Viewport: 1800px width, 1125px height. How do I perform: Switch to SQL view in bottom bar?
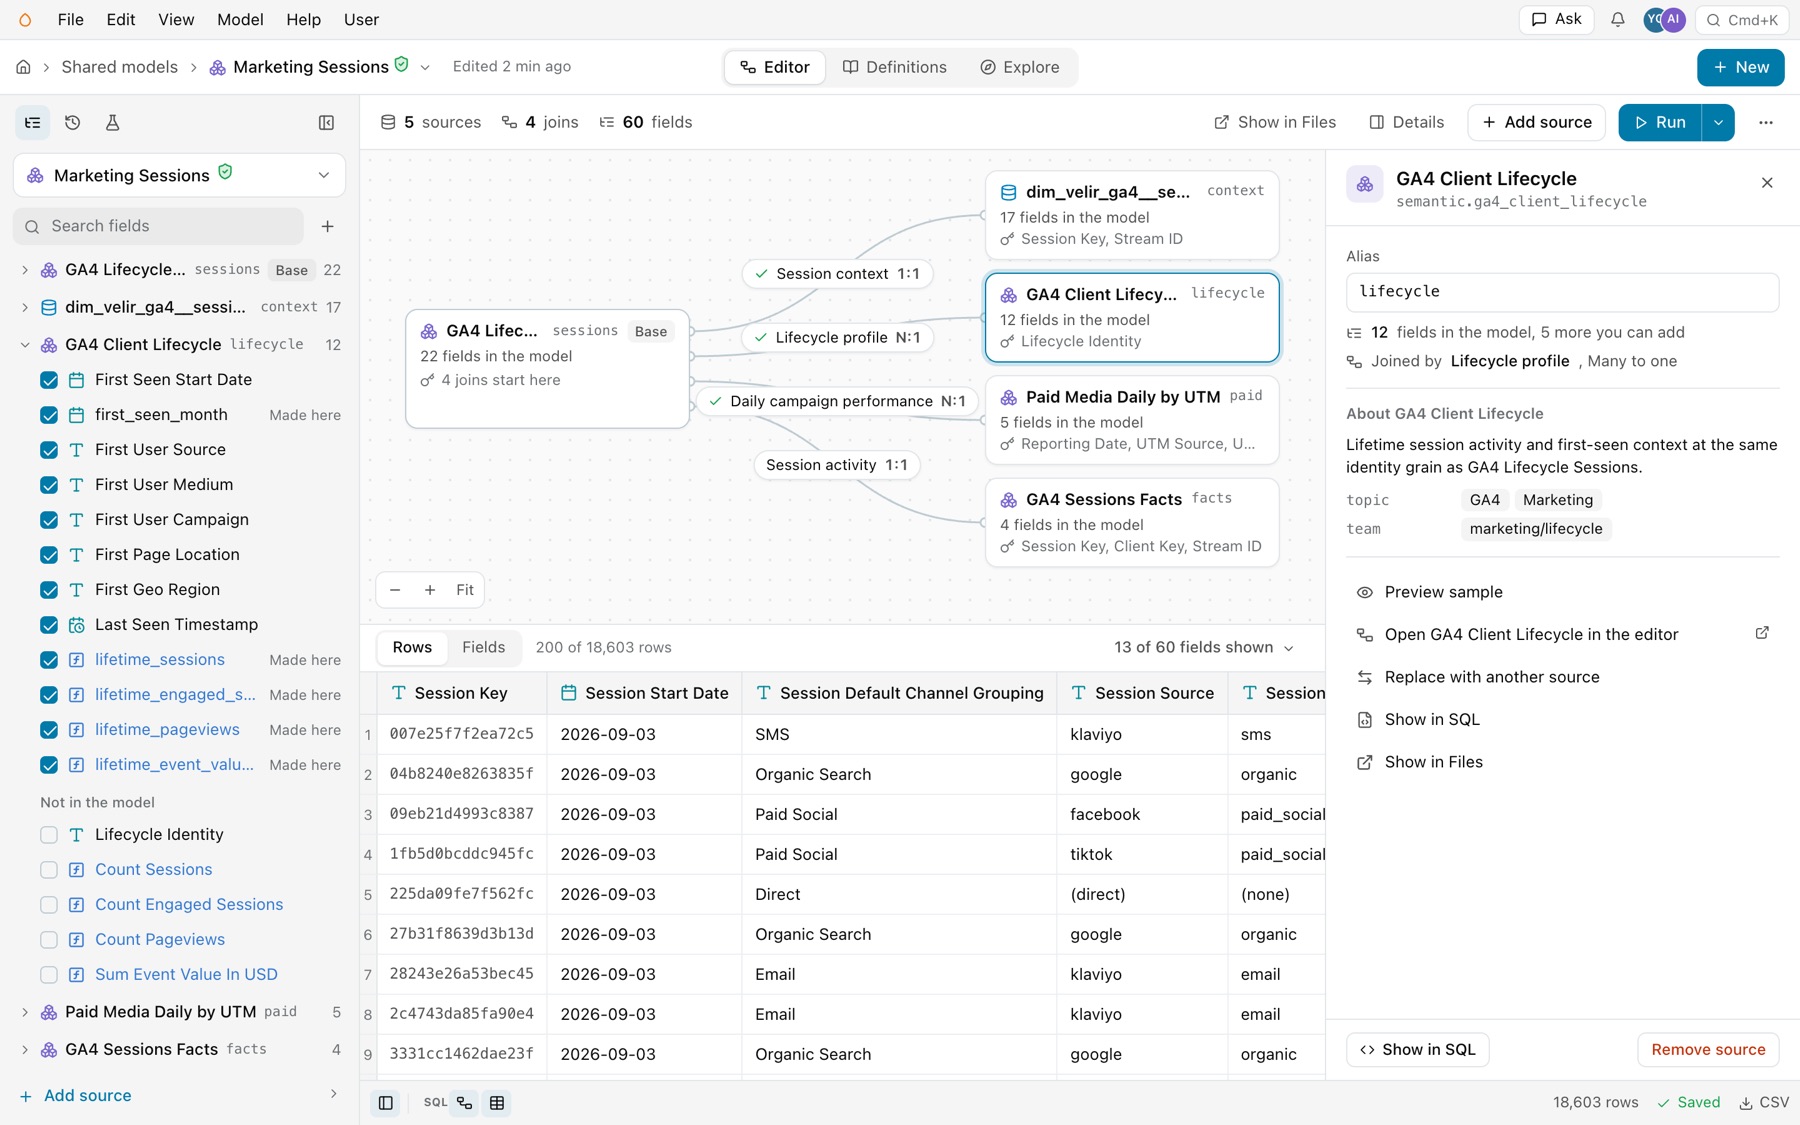tap(435, 1102)
